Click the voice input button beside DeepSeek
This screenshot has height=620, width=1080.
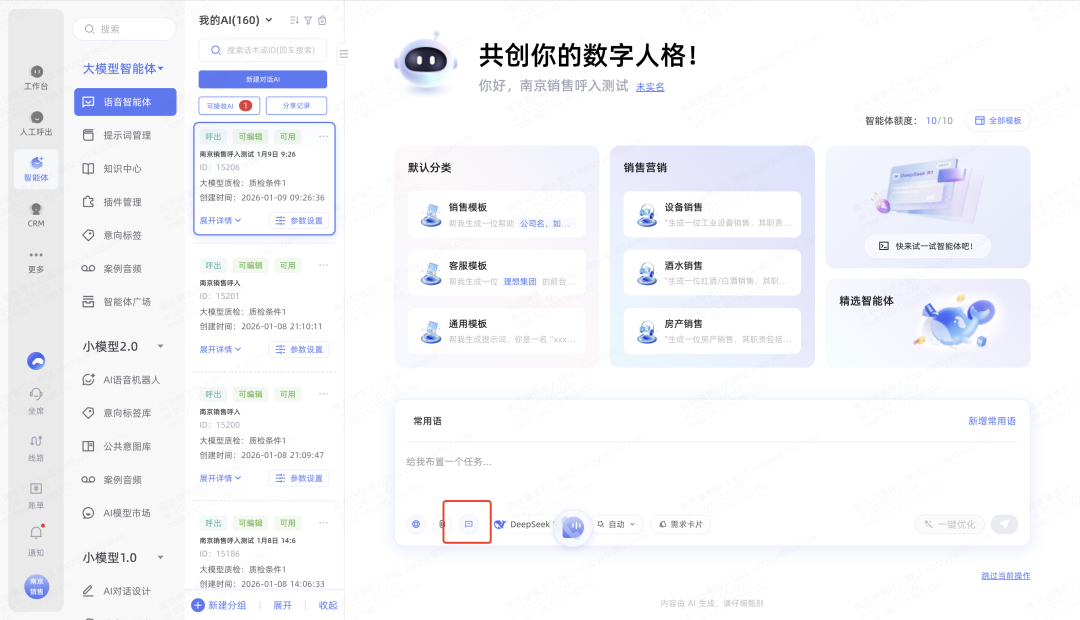coord(573,526)
